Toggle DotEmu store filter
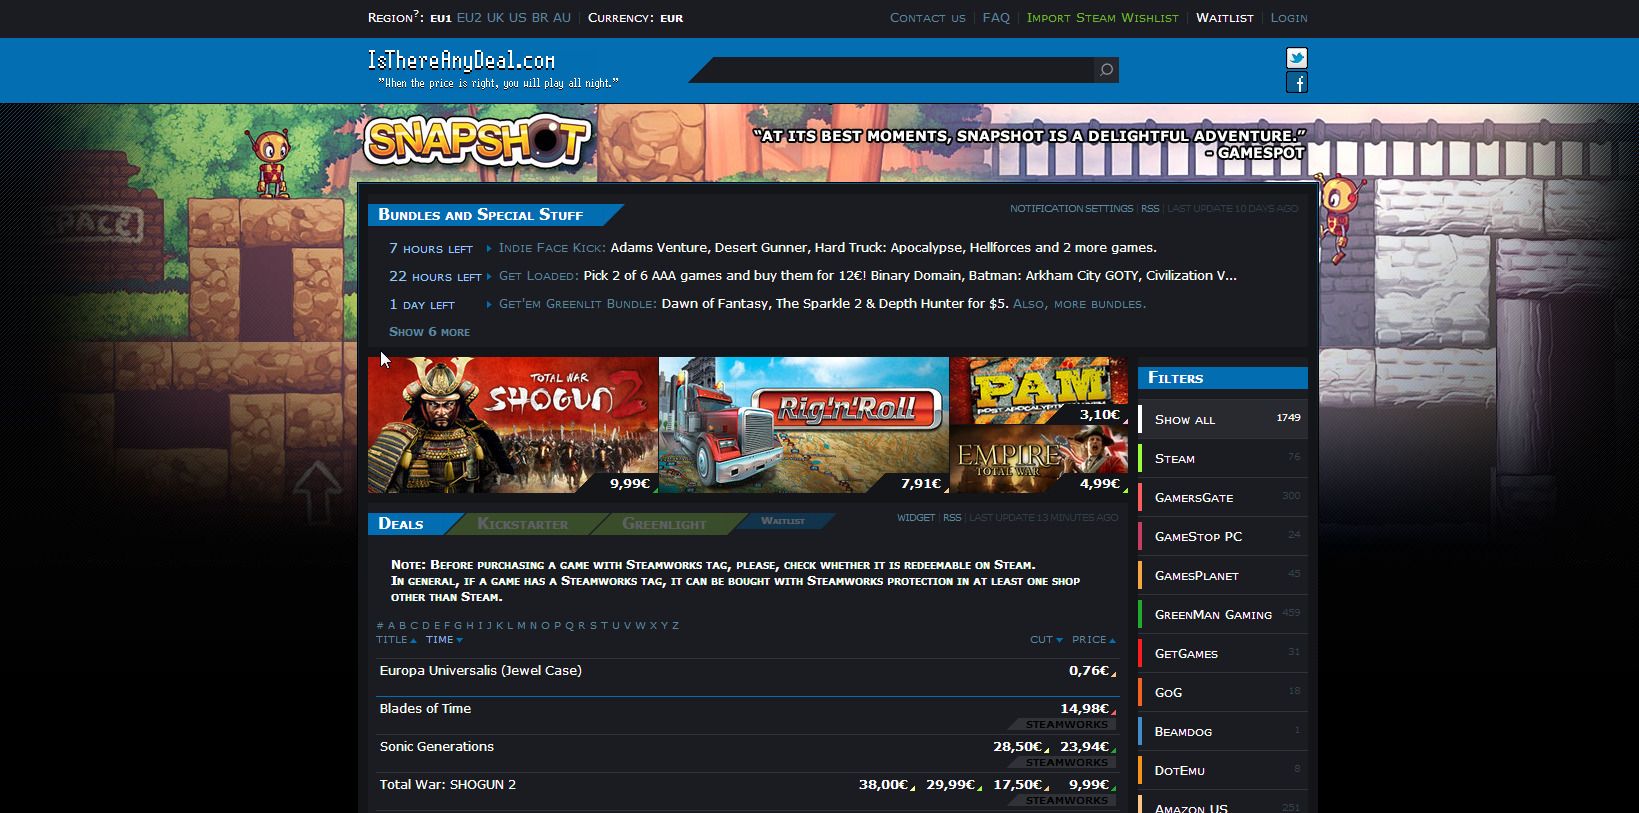The height and width of the screenshot is (813, 1639). 1222,770
